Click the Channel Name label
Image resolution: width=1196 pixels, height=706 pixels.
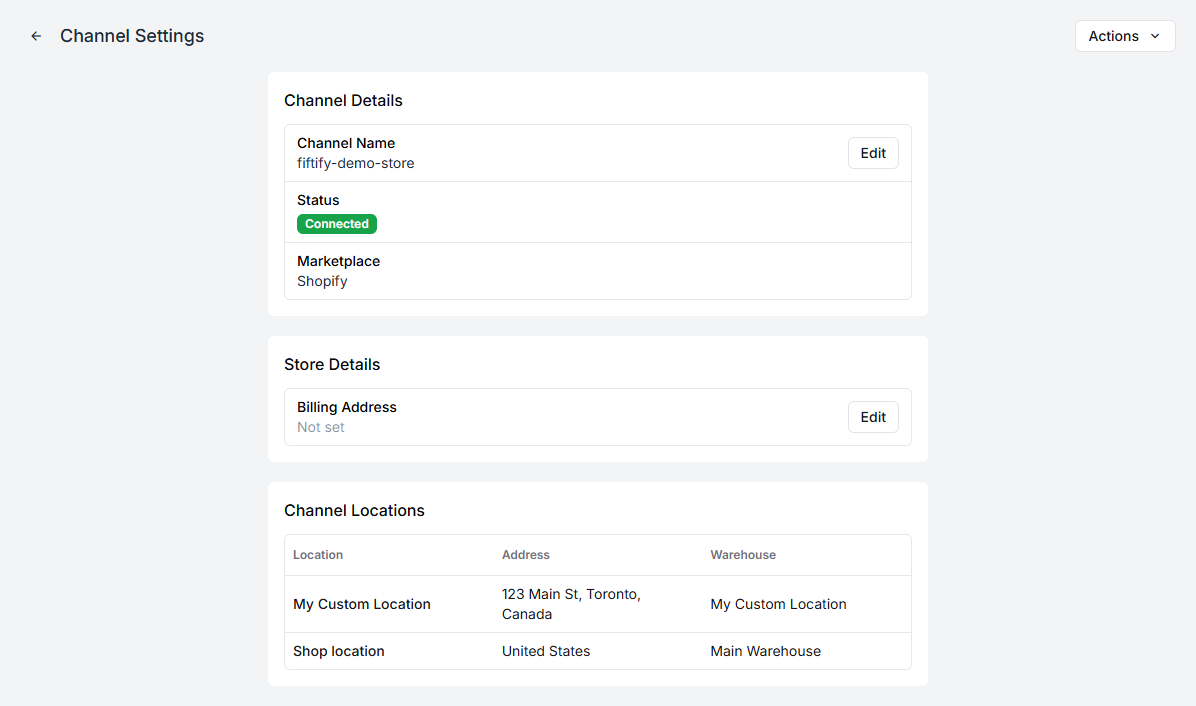(x=346, y=143)
